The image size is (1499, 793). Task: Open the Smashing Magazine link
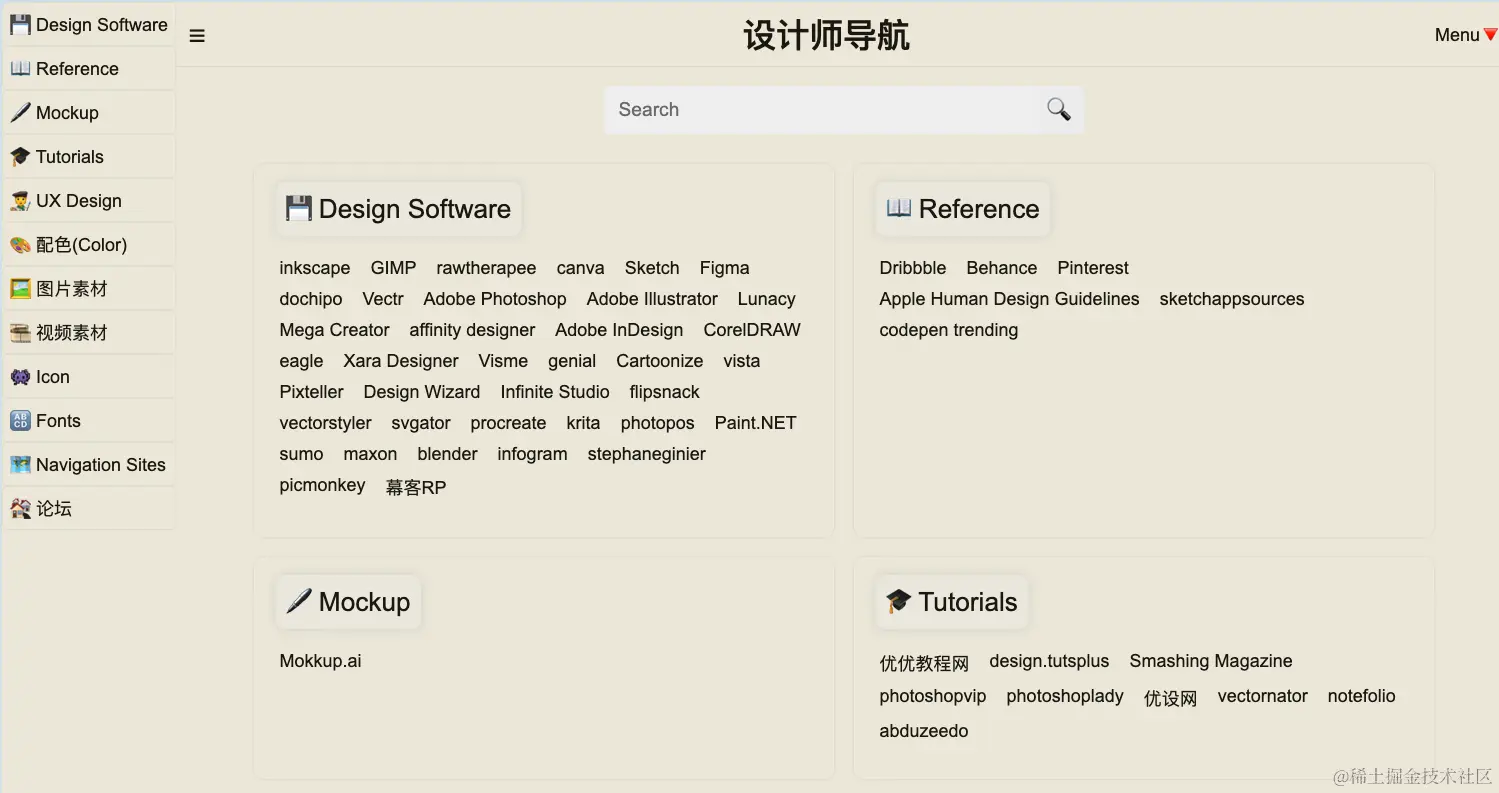1211,661
